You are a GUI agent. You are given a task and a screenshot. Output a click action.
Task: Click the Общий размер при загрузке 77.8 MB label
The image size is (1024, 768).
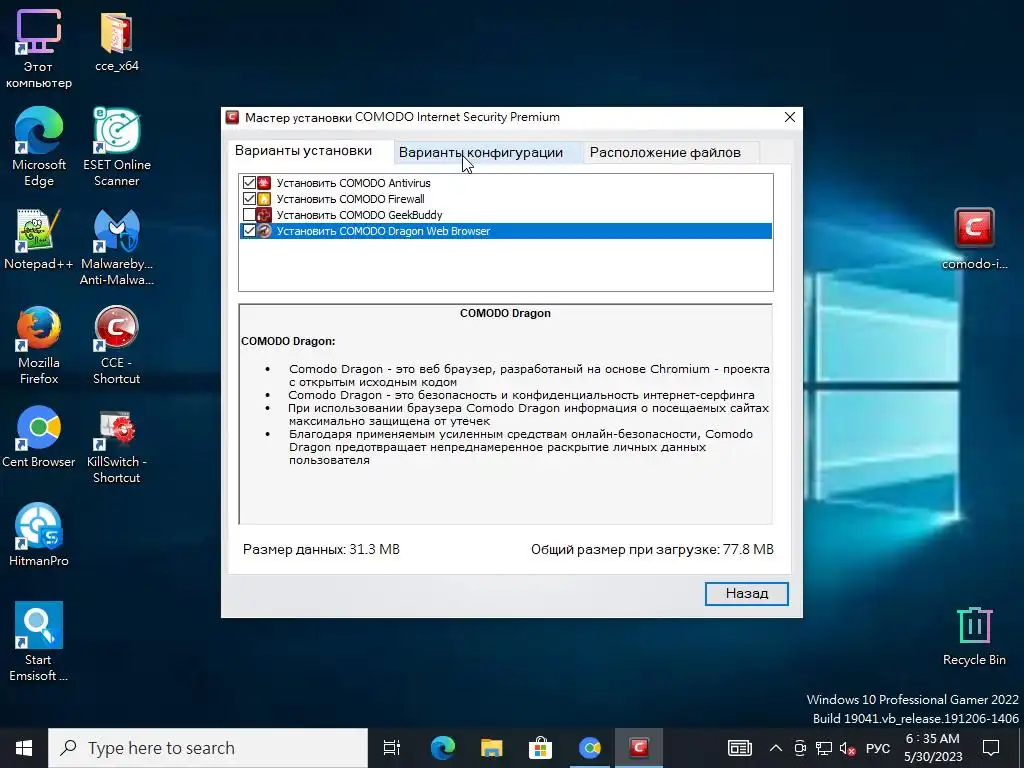pos(652,549)
